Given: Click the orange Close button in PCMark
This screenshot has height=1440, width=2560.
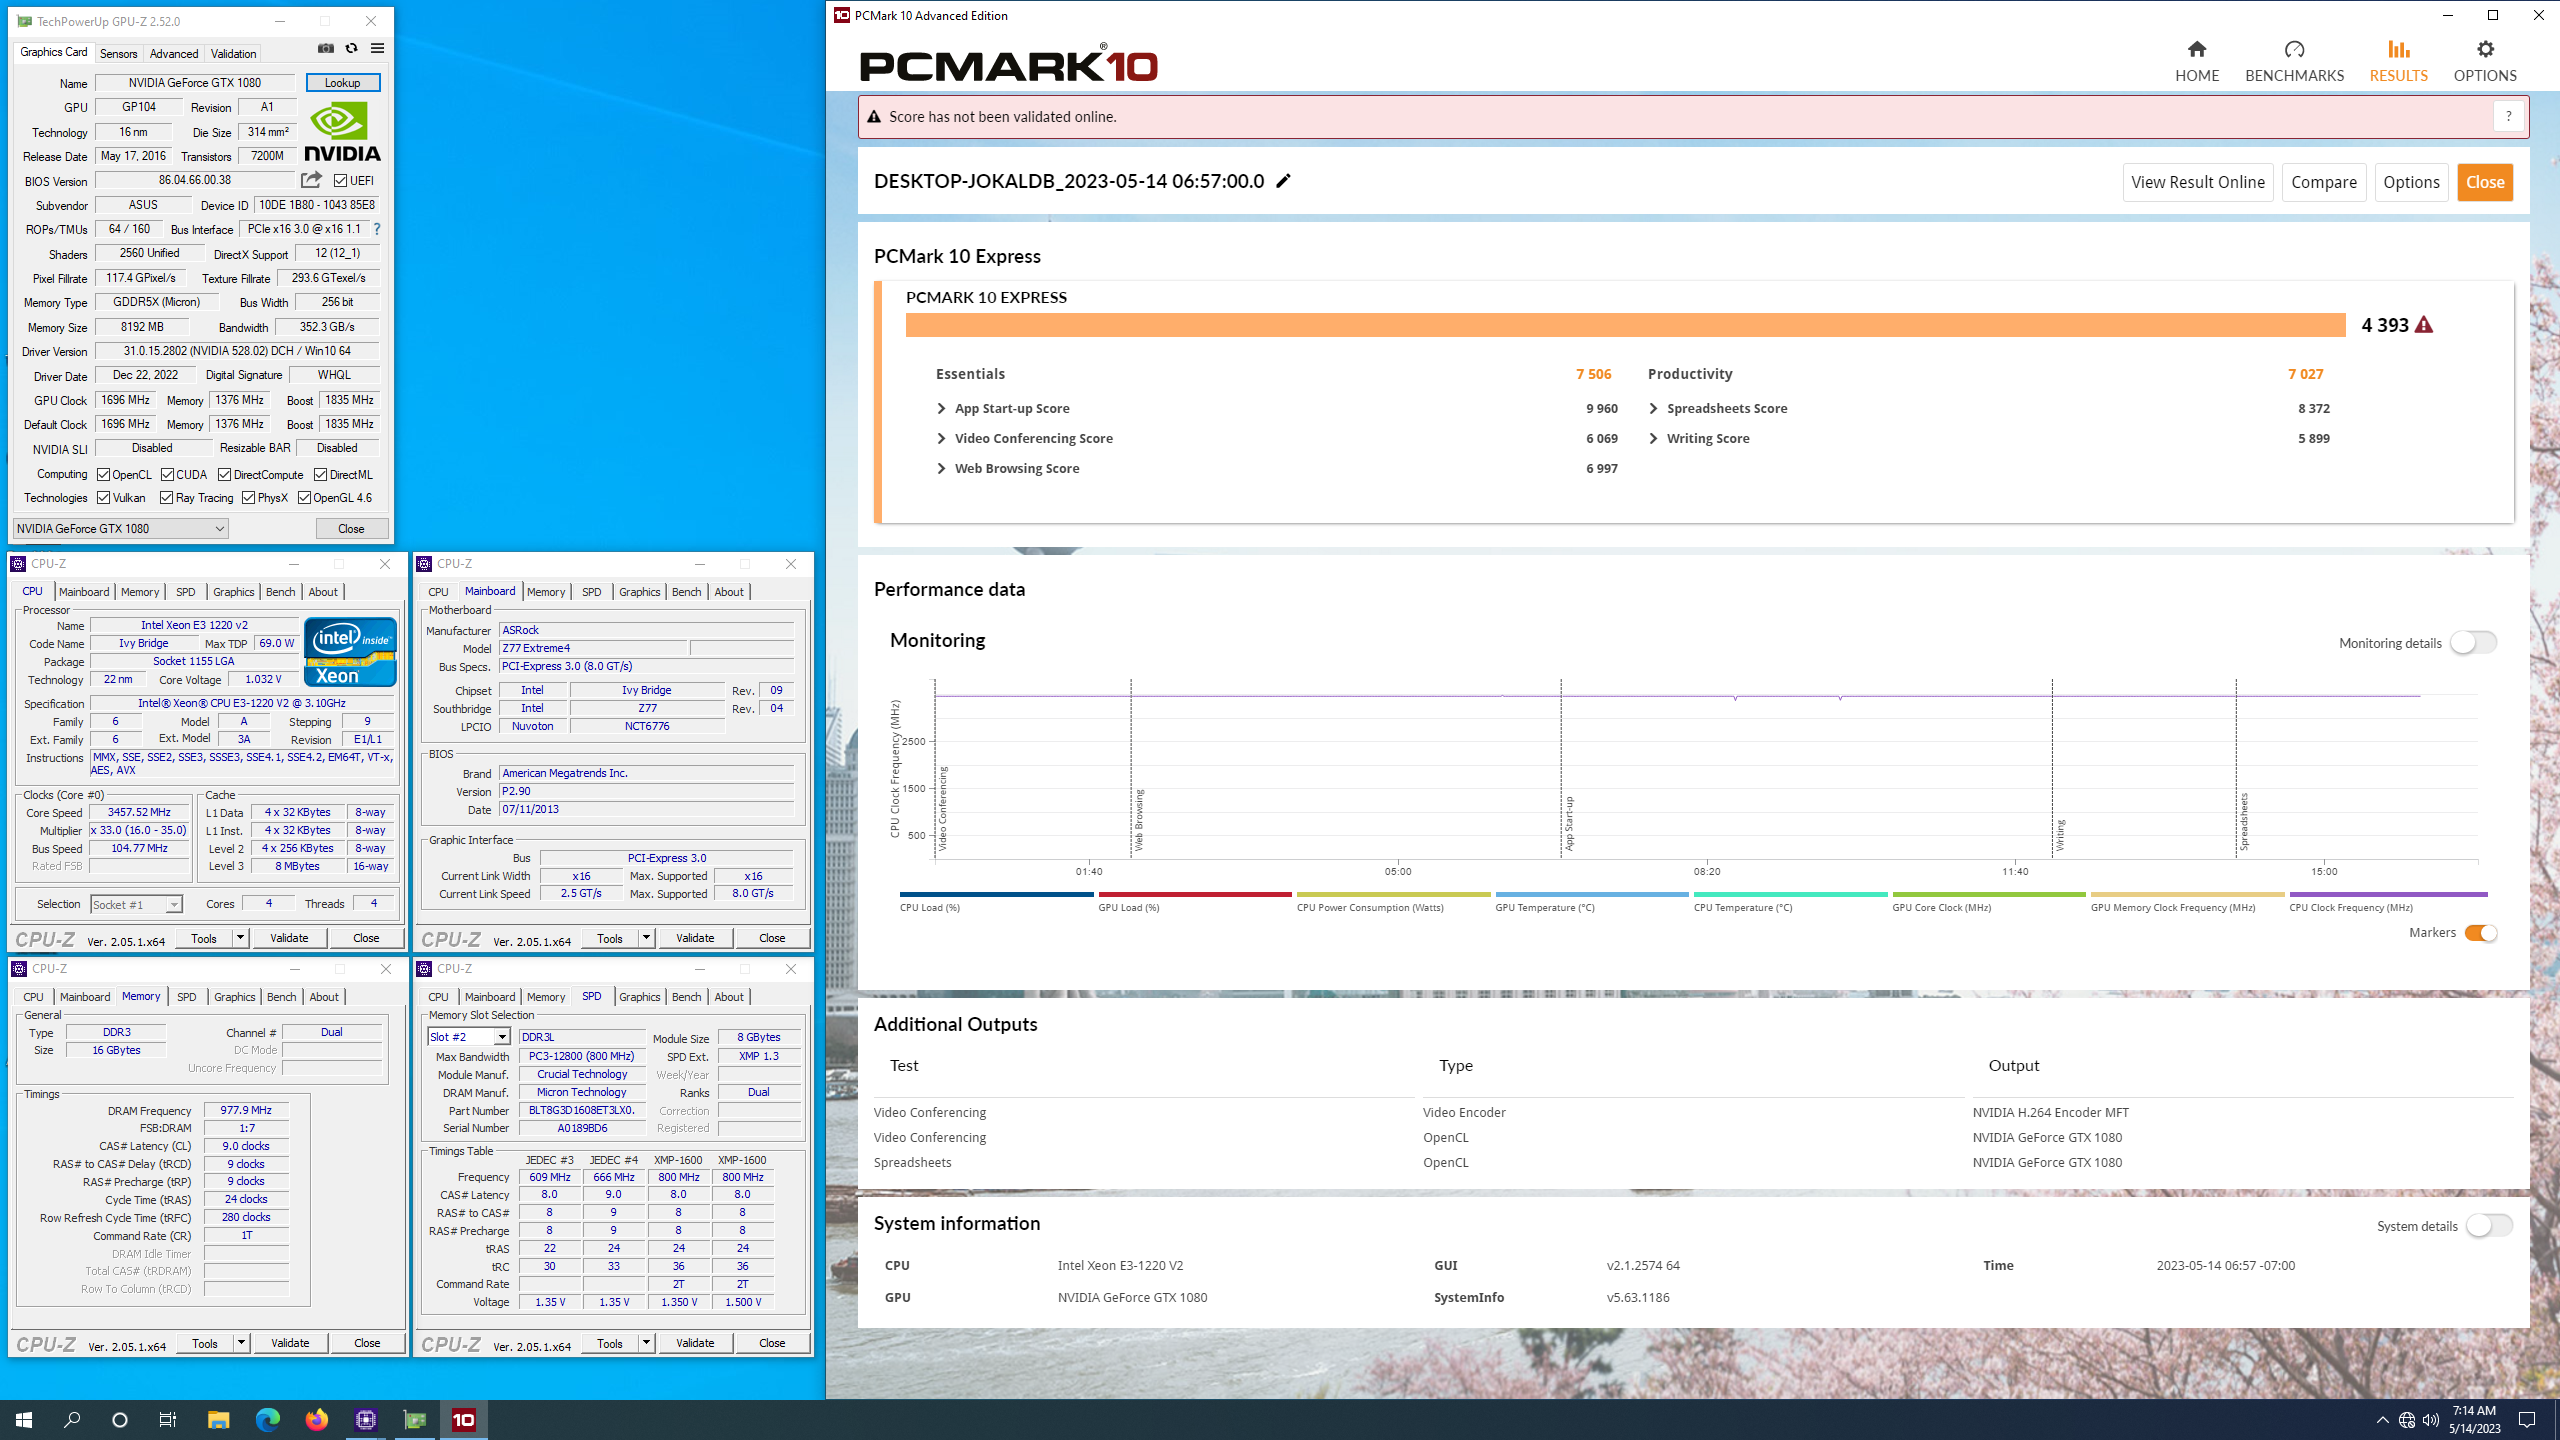Looking at the screenshot, I should (2485, 182).
